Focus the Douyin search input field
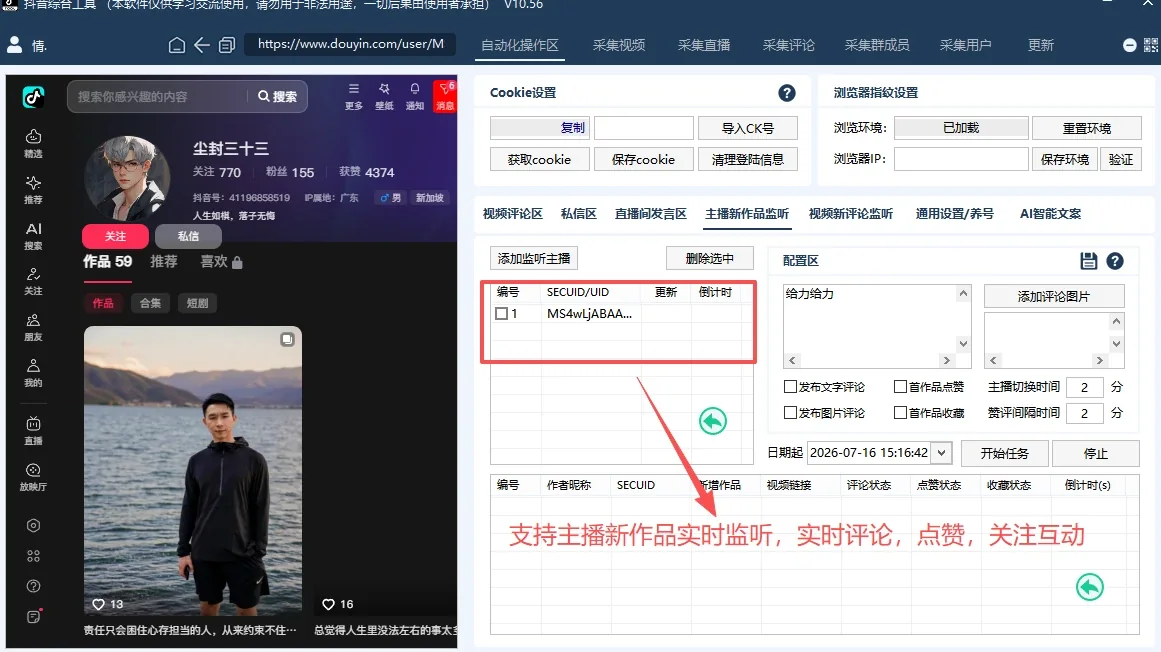1161x652 pixels. 159,96
